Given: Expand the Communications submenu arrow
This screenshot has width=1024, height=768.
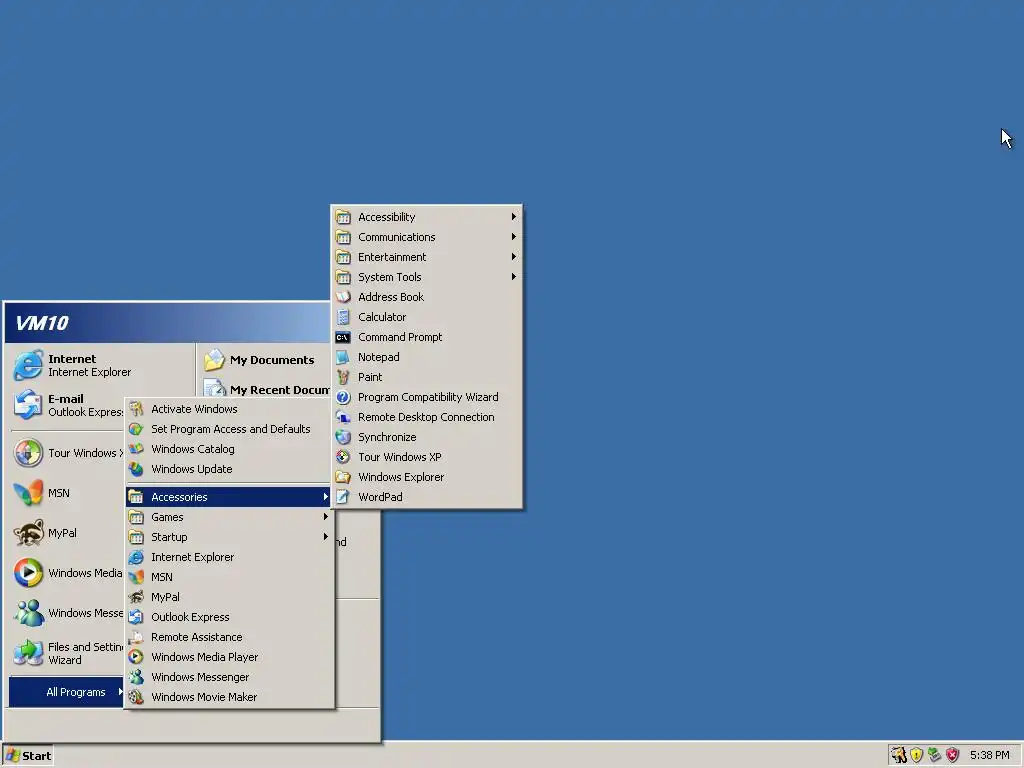Looking at the screenshot, I should (x=514, y=237).
